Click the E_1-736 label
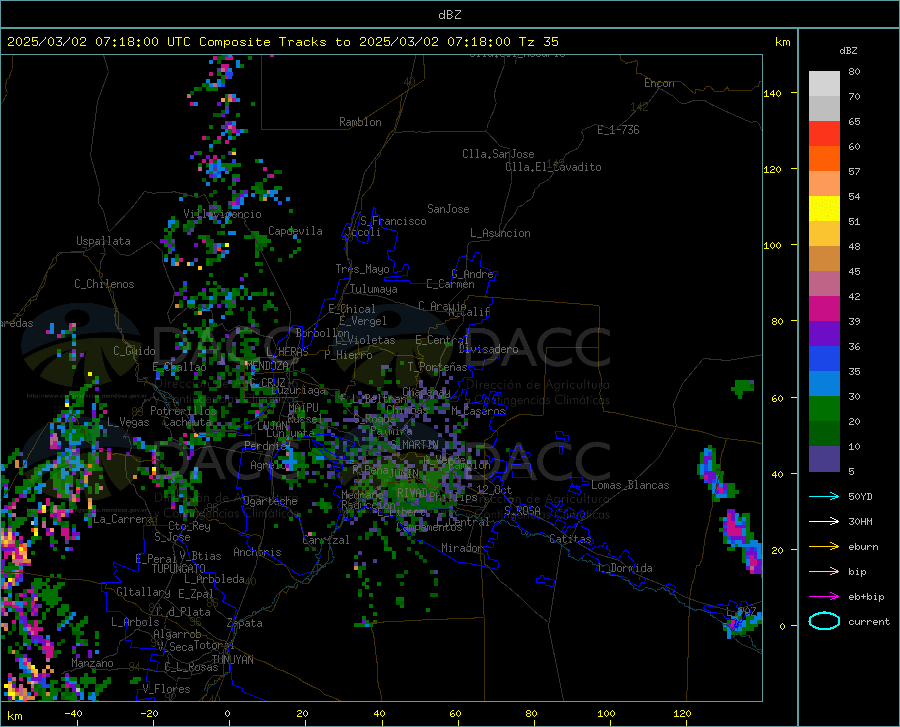This screenshot has width=900, height=727. [x=618, y=130]
